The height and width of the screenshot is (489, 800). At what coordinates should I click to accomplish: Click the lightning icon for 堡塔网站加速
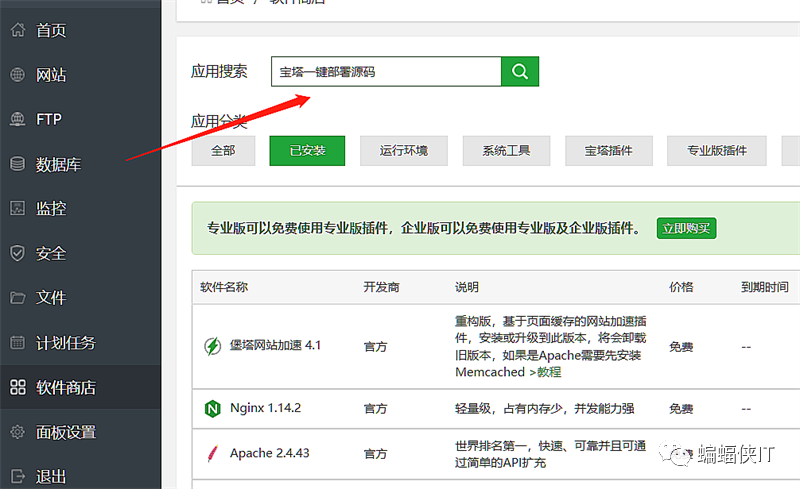(x=212, y=346)
